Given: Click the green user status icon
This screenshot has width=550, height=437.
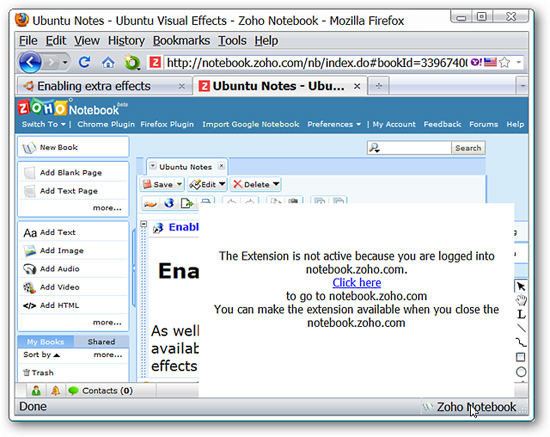Looking at the screenshot, I should click(x=36, y=390).
